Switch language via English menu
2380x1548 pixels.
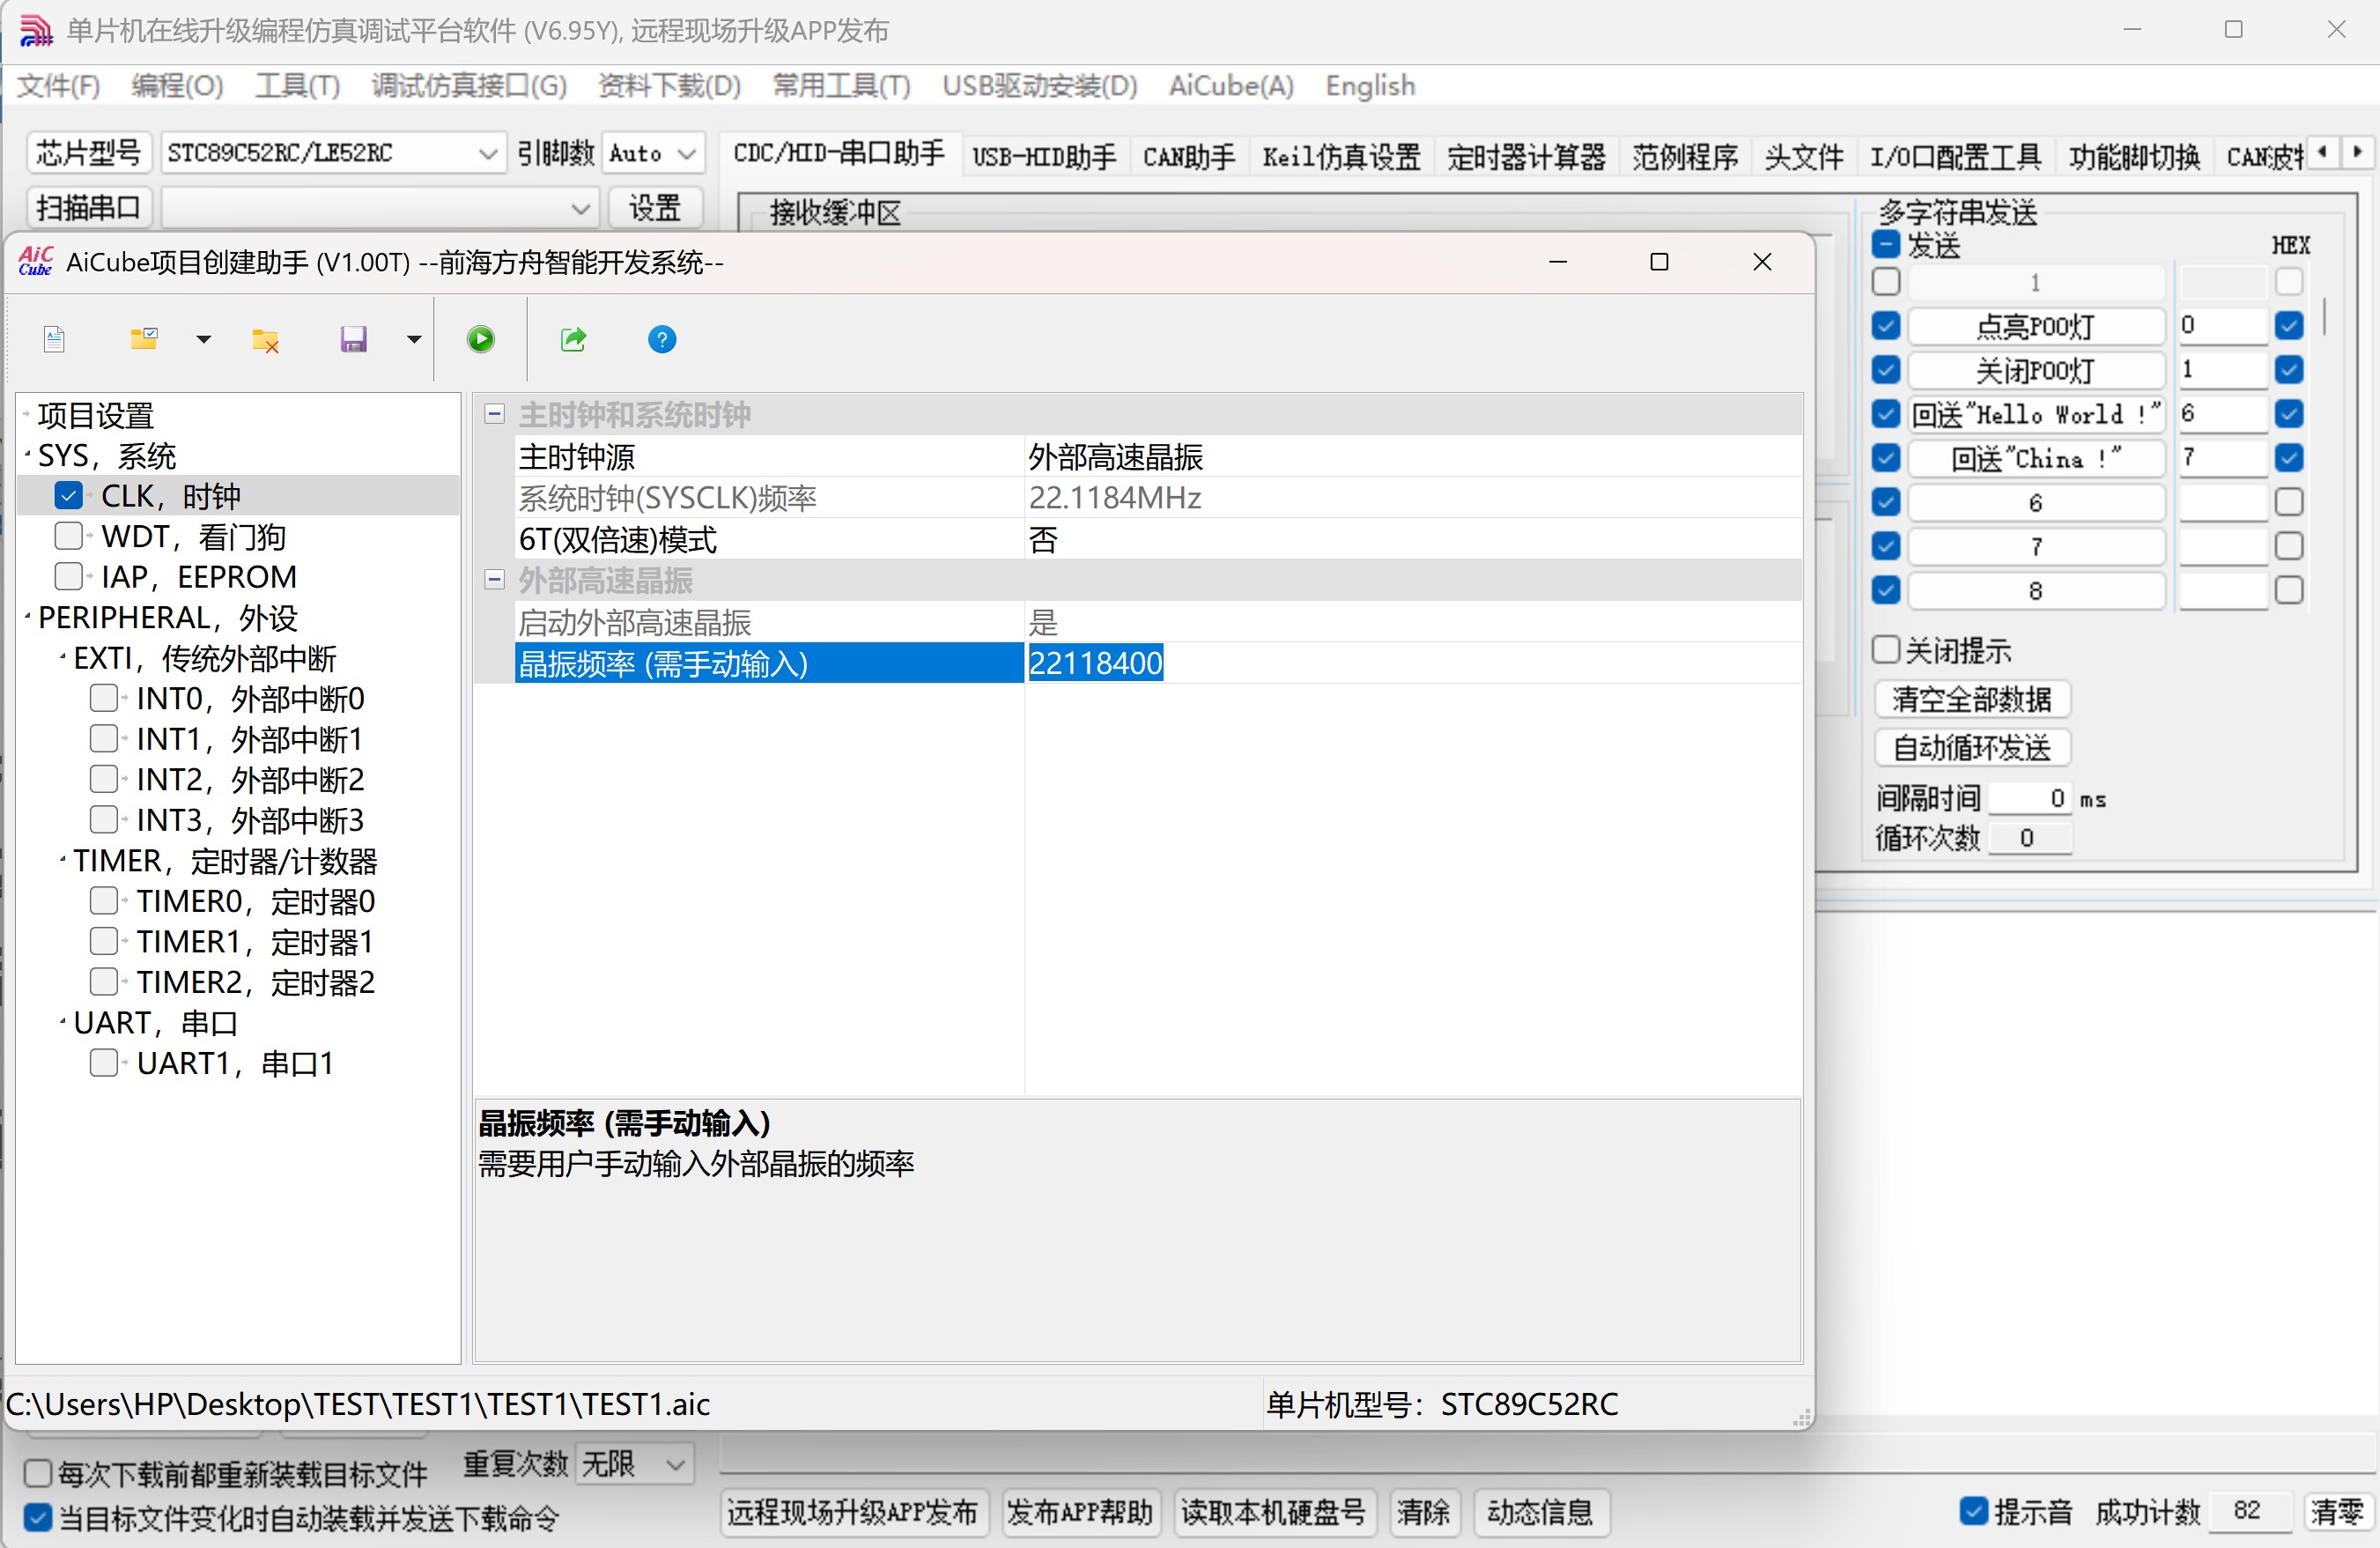click(1370, 86)
